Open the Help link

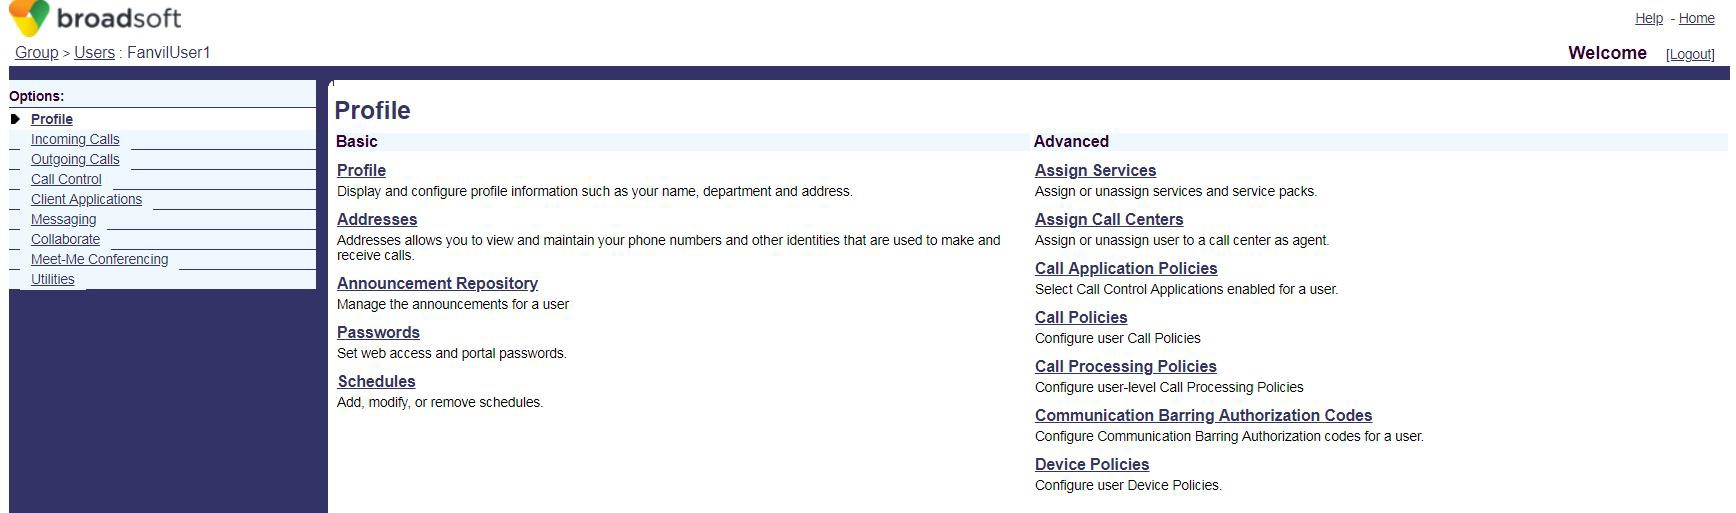click(x=1648, y=19)
